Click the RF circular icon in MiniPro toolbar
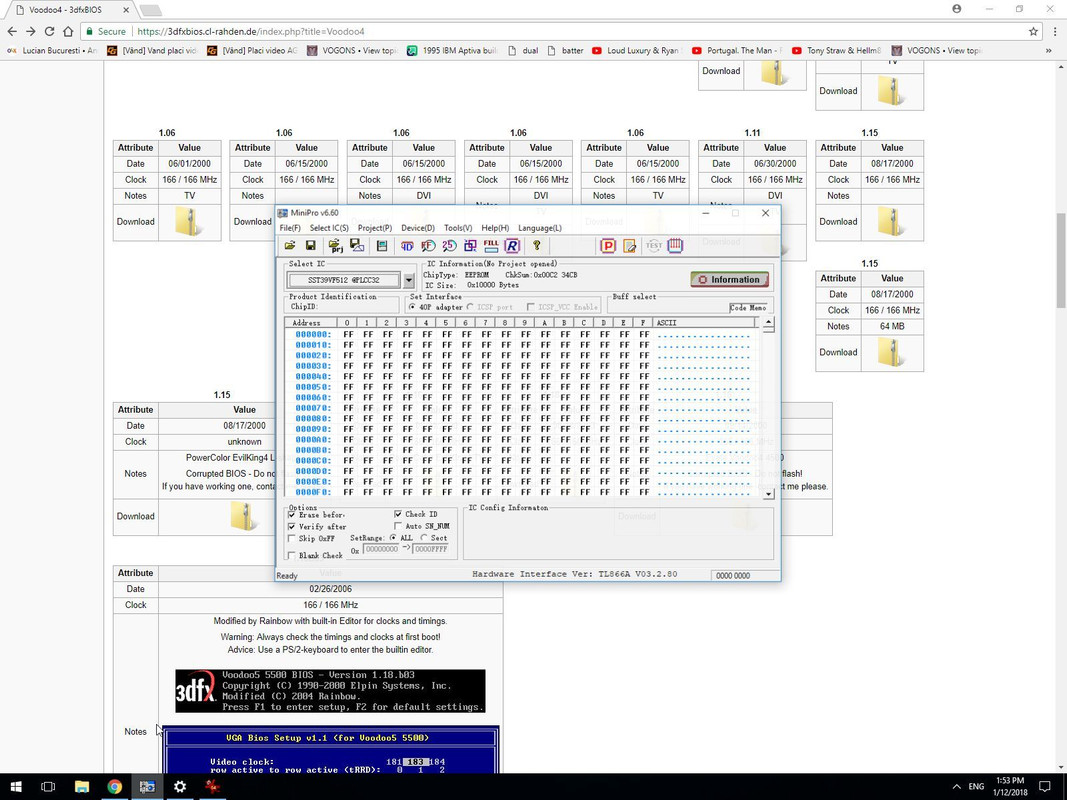Viewport: 1067px width, 800px height. click(x=428, y=246)
